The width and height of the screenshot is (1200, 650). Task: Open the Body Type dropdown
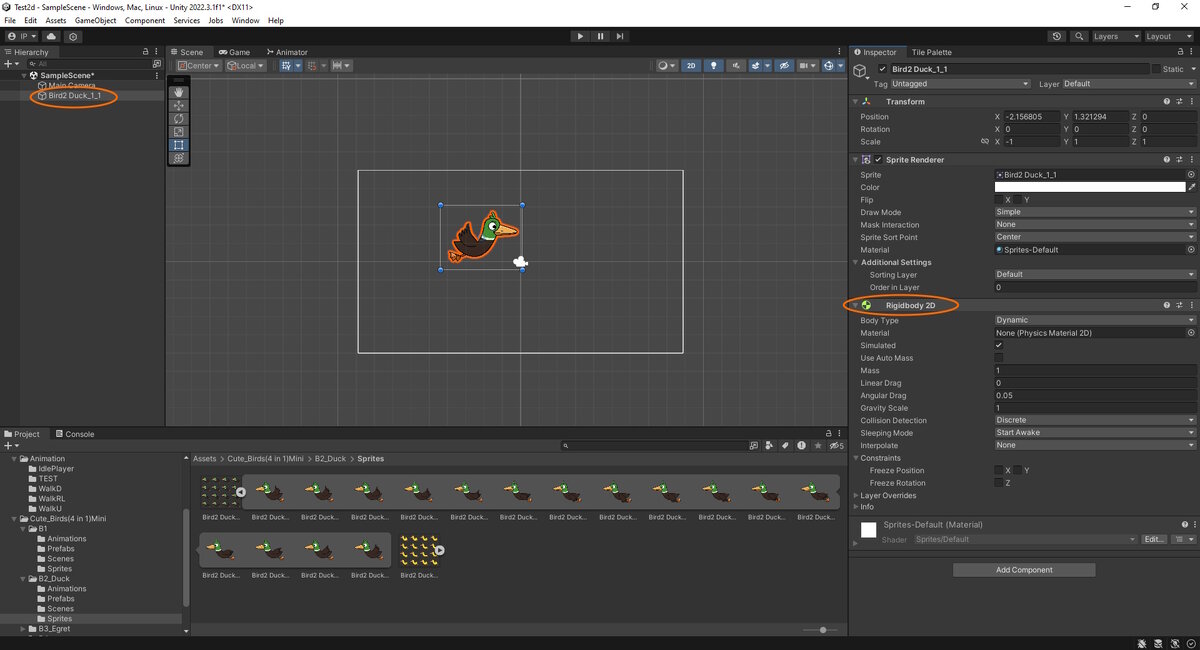(1095, 320)
